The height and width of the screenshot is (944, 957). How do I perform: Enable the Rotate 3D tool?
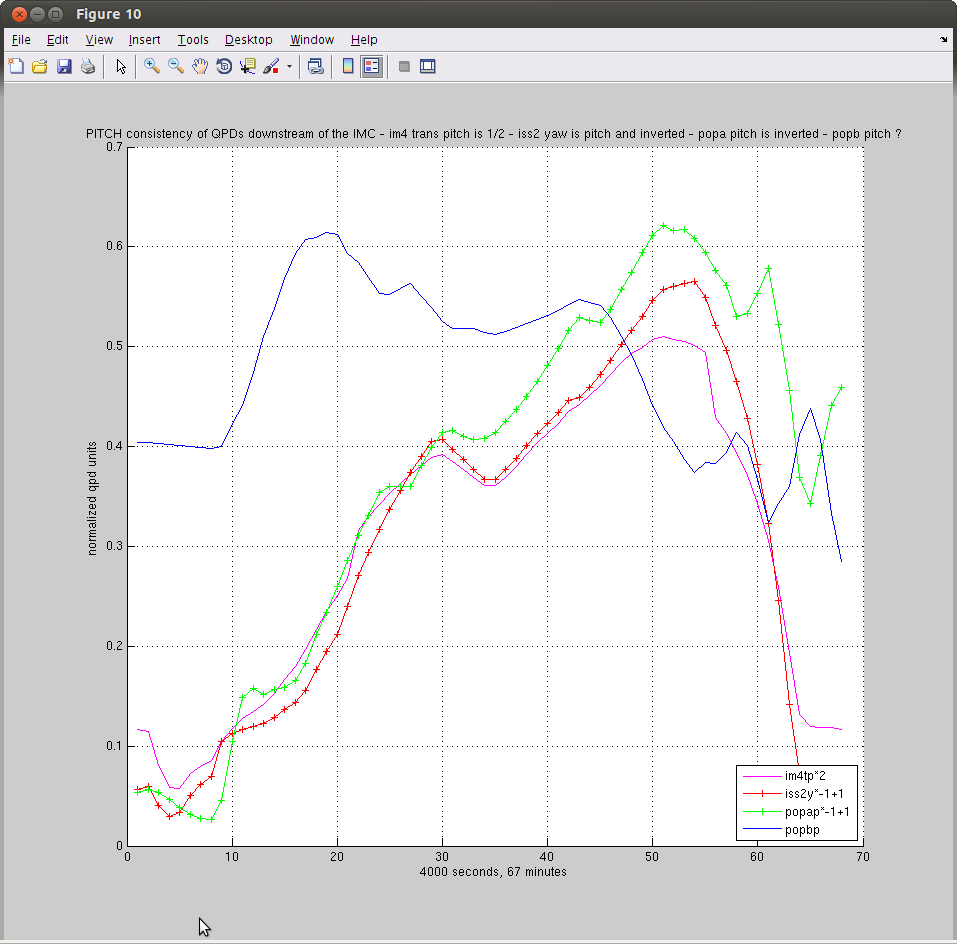[224, 66]
